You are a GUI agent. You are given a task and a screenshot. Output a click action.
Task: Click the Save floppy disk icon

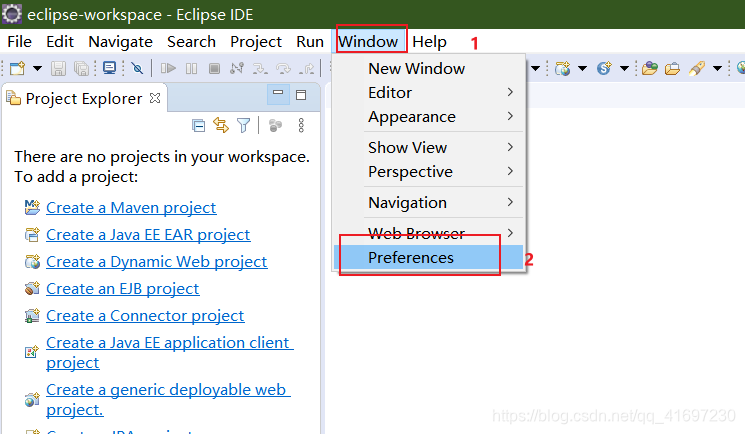click(x=58, y=68)
